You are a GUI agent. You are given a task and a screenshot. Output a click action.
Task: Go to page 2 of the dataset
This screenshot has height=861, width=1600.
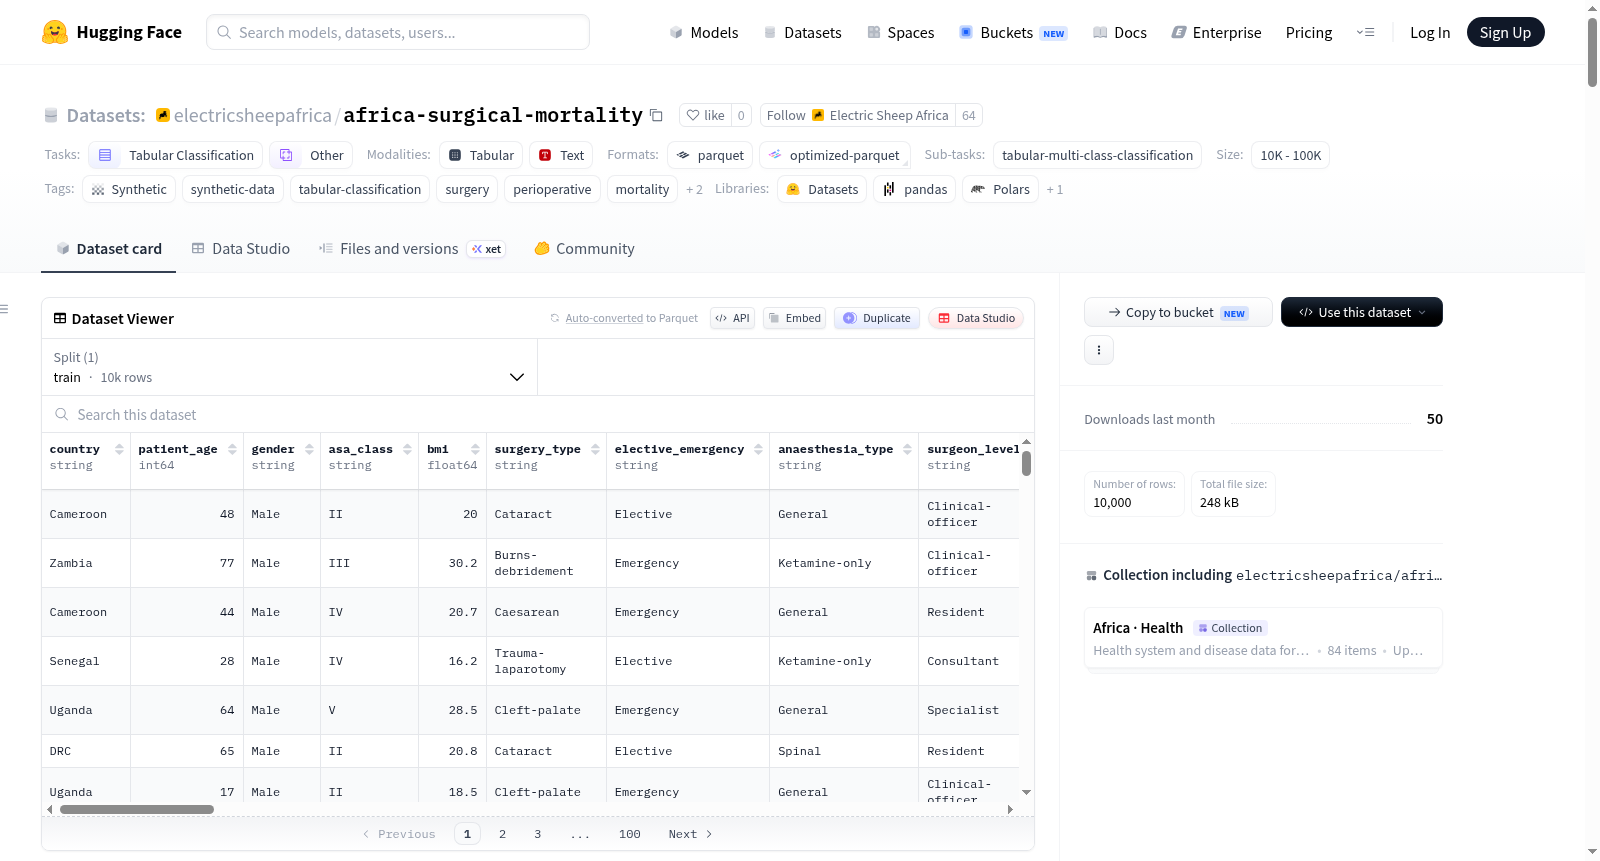point(502,834)
